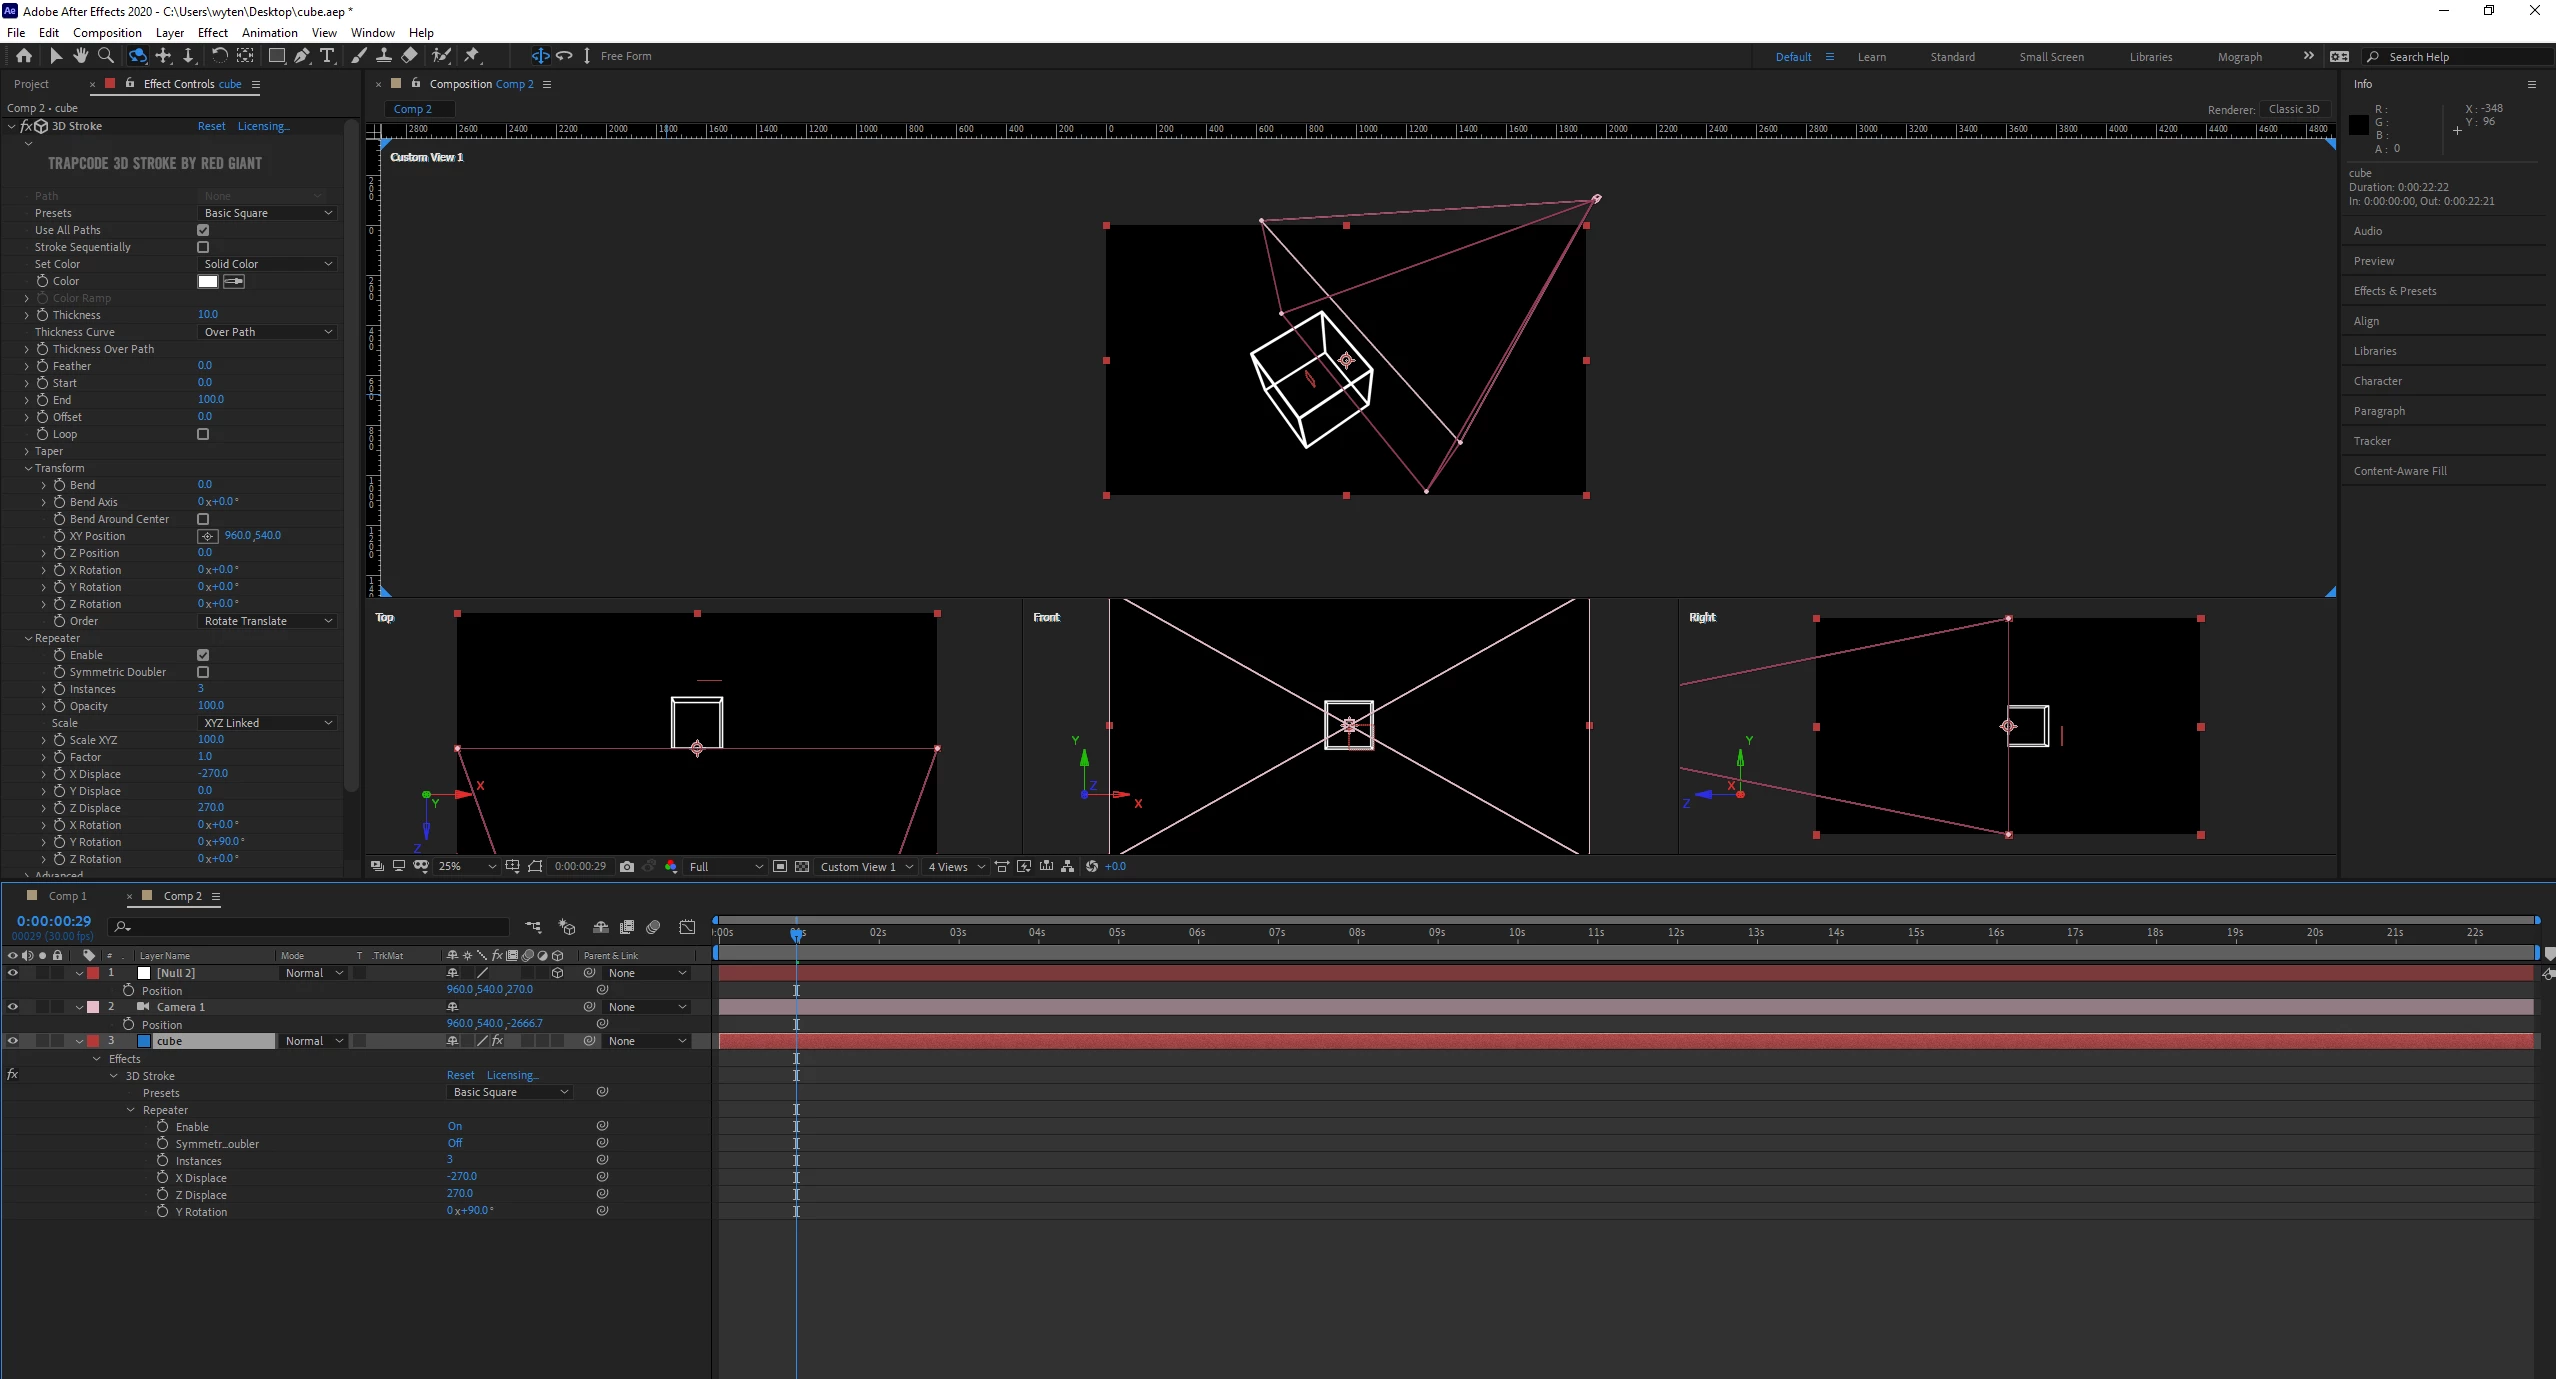
Task: Select the Clone Stamp tool
Action: click(x=384, y=56)
